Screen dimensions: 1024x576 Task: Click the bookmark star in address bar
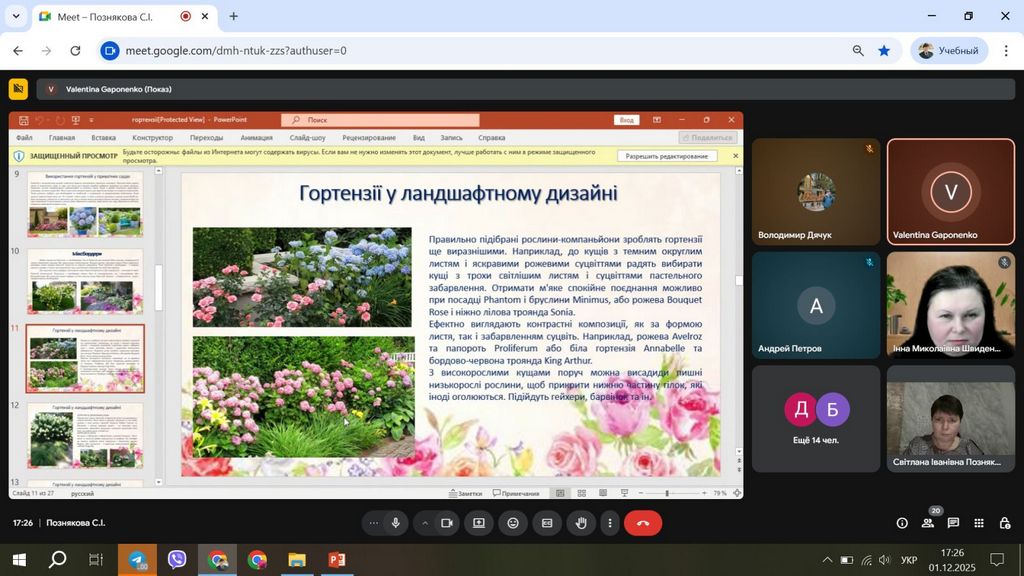click(x=884, y=51)
